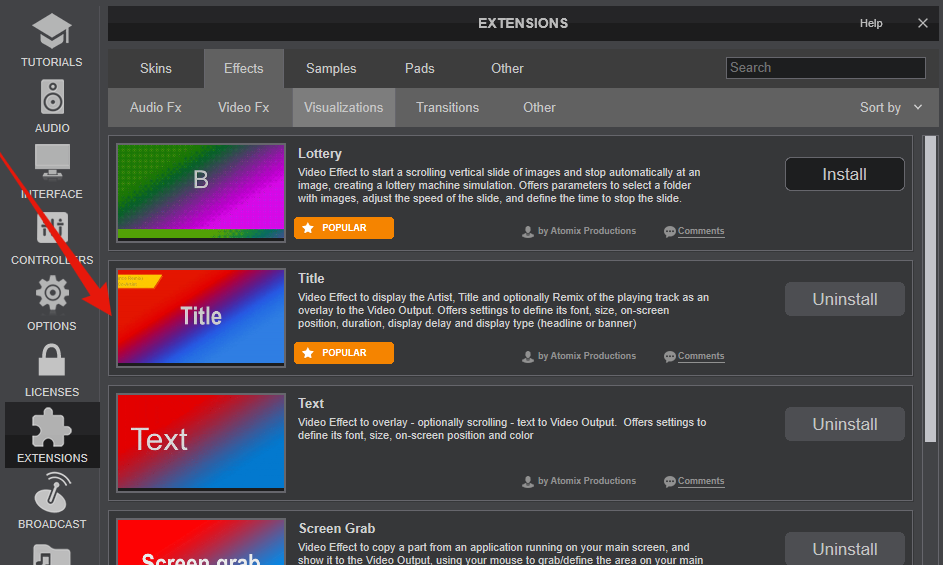Click the Search input field
The width and height of the screenshot is (943, 565).
pyautogui.click(x=825, y=68)
